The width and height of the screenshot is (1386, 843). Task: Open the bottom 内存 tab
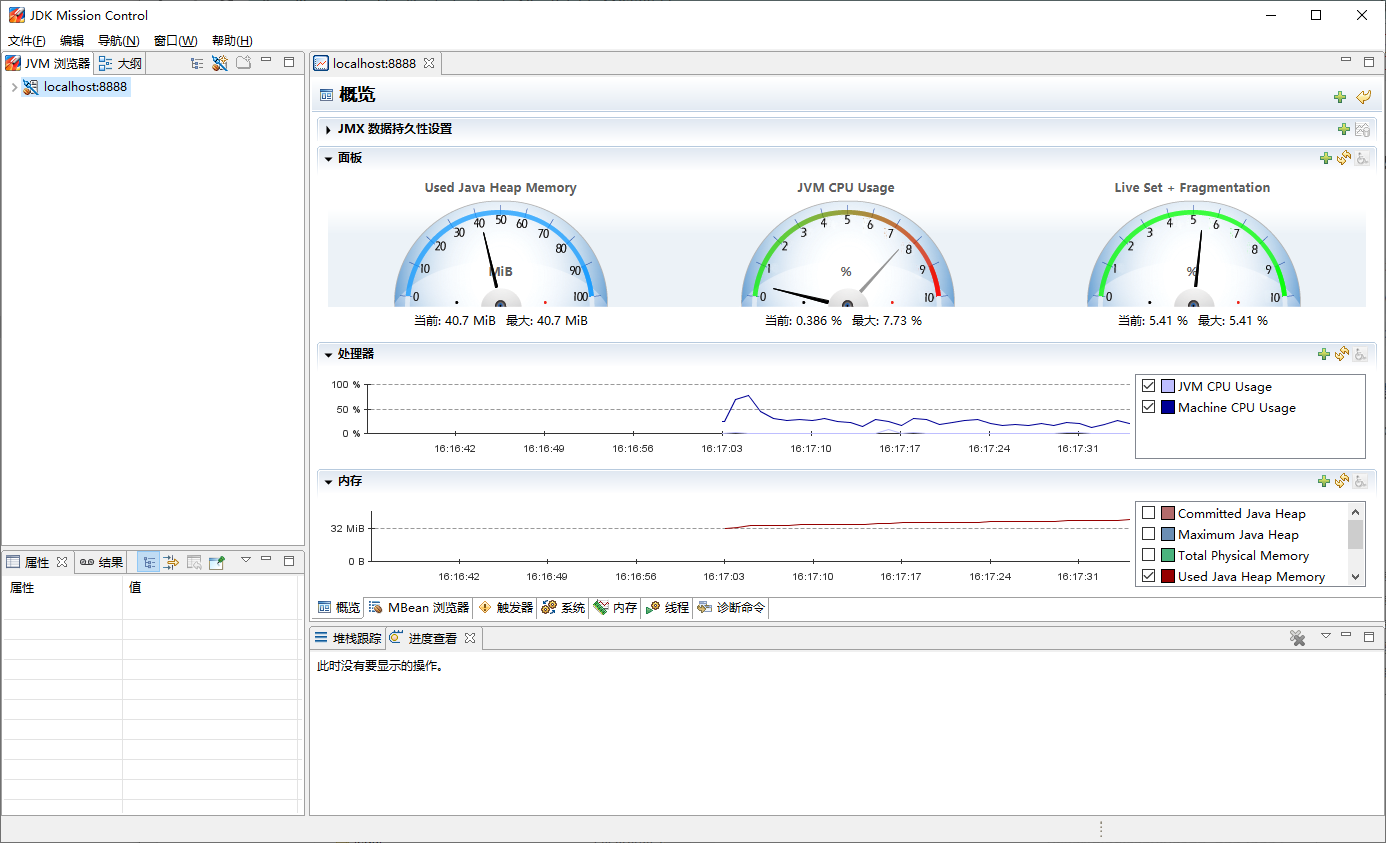(x=615, y=607)
